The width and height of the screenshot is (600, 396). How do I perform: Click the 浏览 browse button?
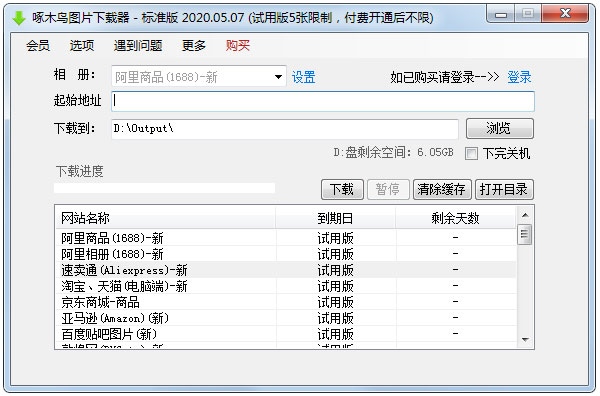pyautogui.click(x=500, y=129)
